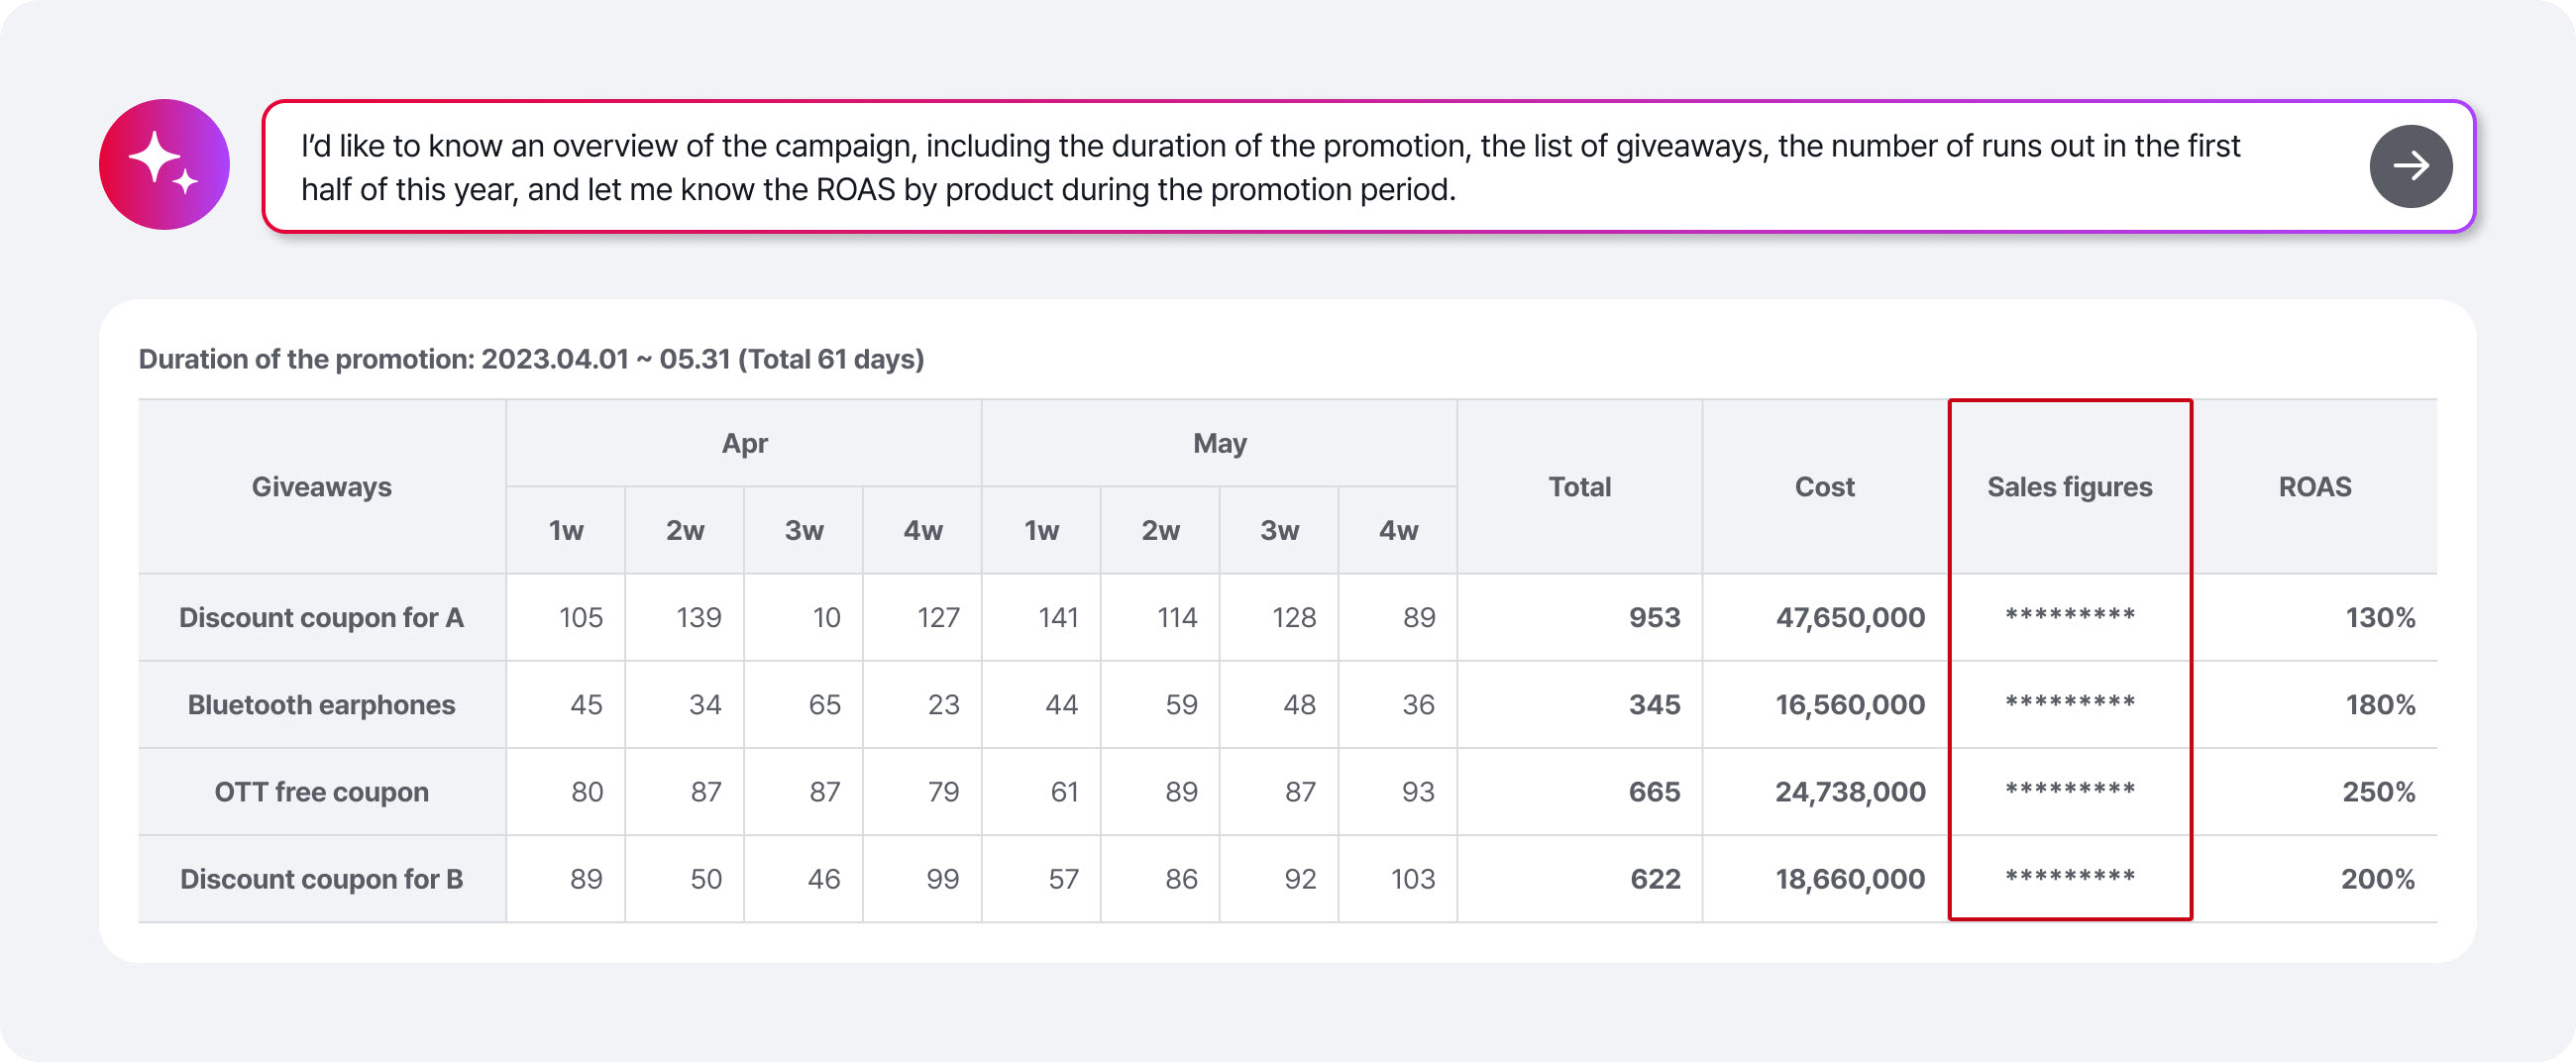This screenshot has height=1062, width=2576.
Task: Click the Apr month header
Action: [x=744, y=443]
